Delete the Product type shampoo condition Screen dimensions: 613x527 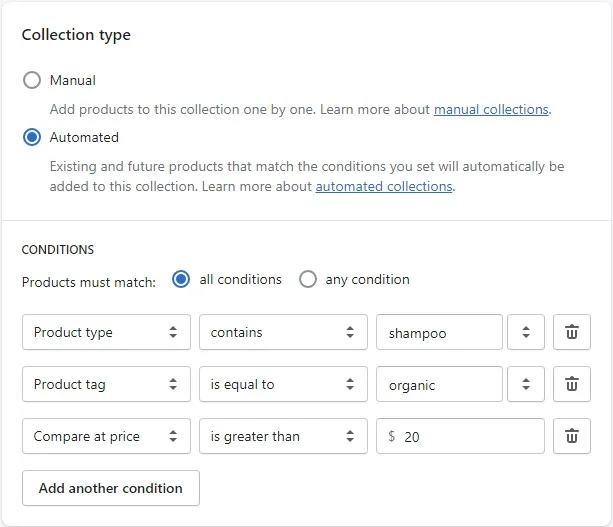coord(571,332)
